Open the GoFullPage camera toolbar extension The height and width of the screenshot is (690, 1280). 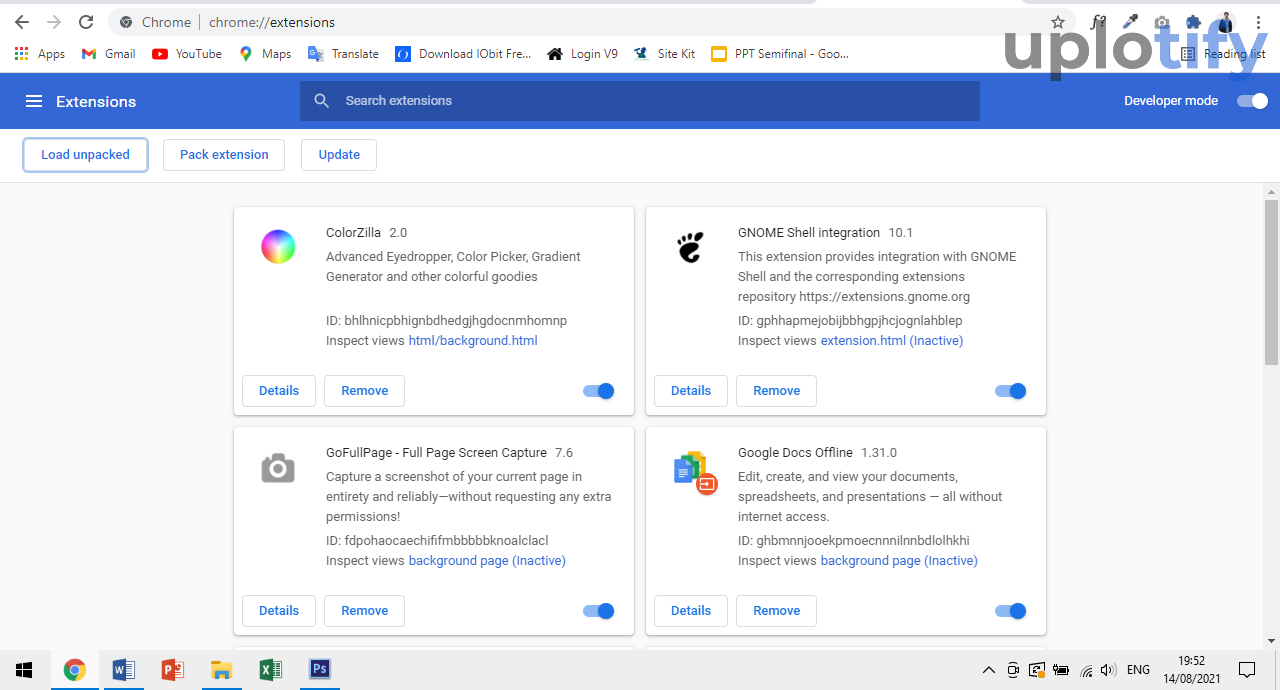click(1161, 22)
